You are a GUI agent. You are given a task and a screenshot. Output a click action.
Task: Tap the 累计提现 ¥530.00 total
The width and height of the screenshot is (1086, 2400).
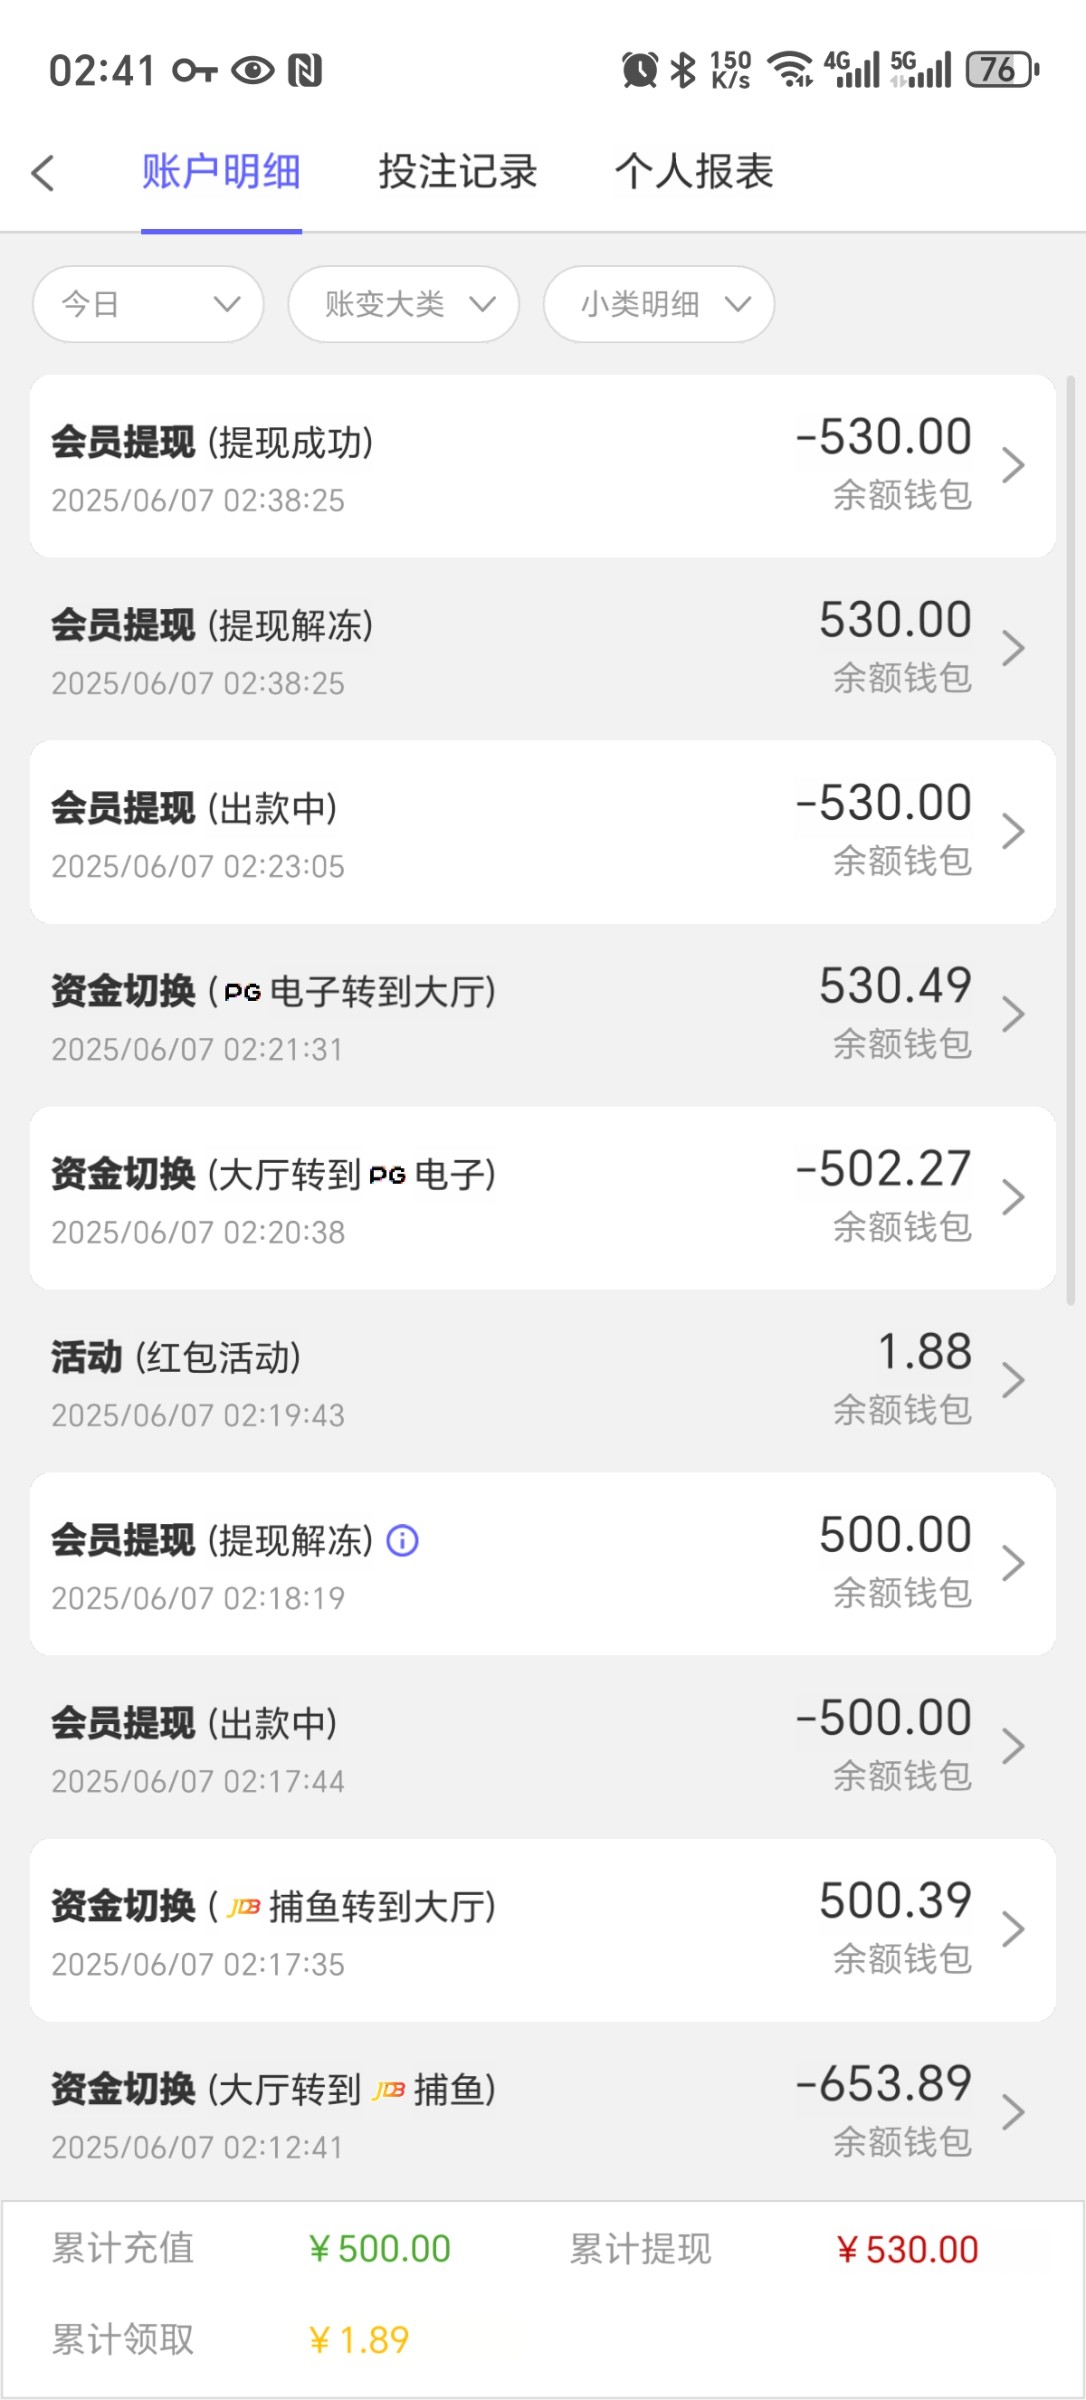907,2250
